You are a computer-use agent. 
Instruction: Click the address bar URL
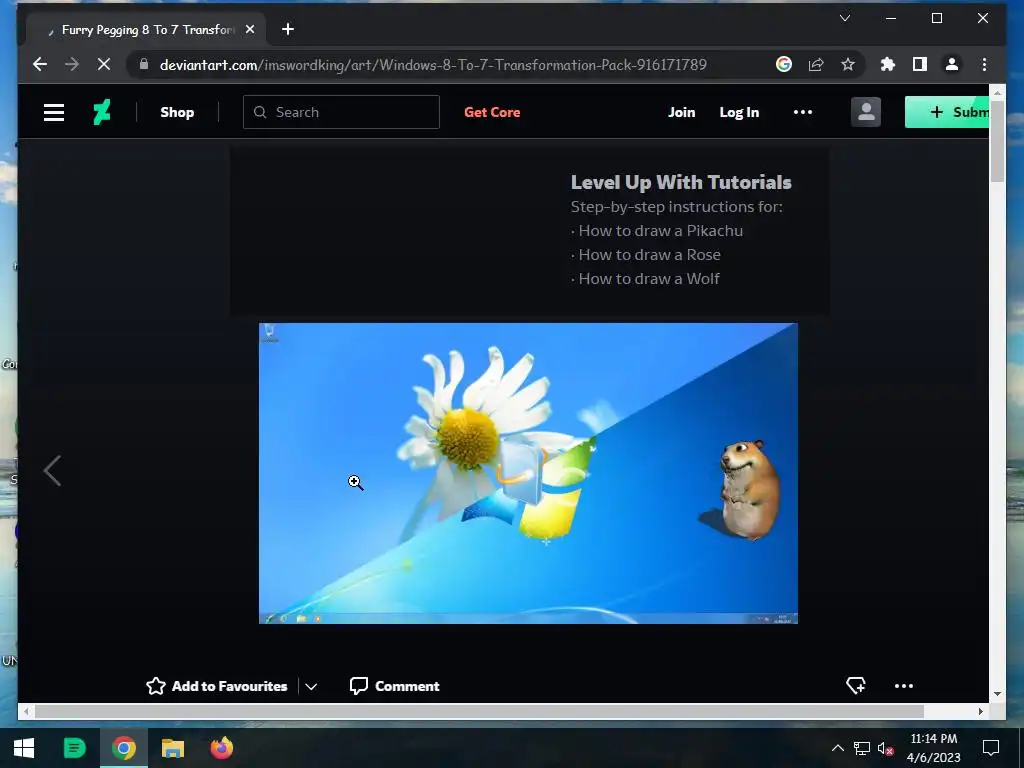(433, 65)
